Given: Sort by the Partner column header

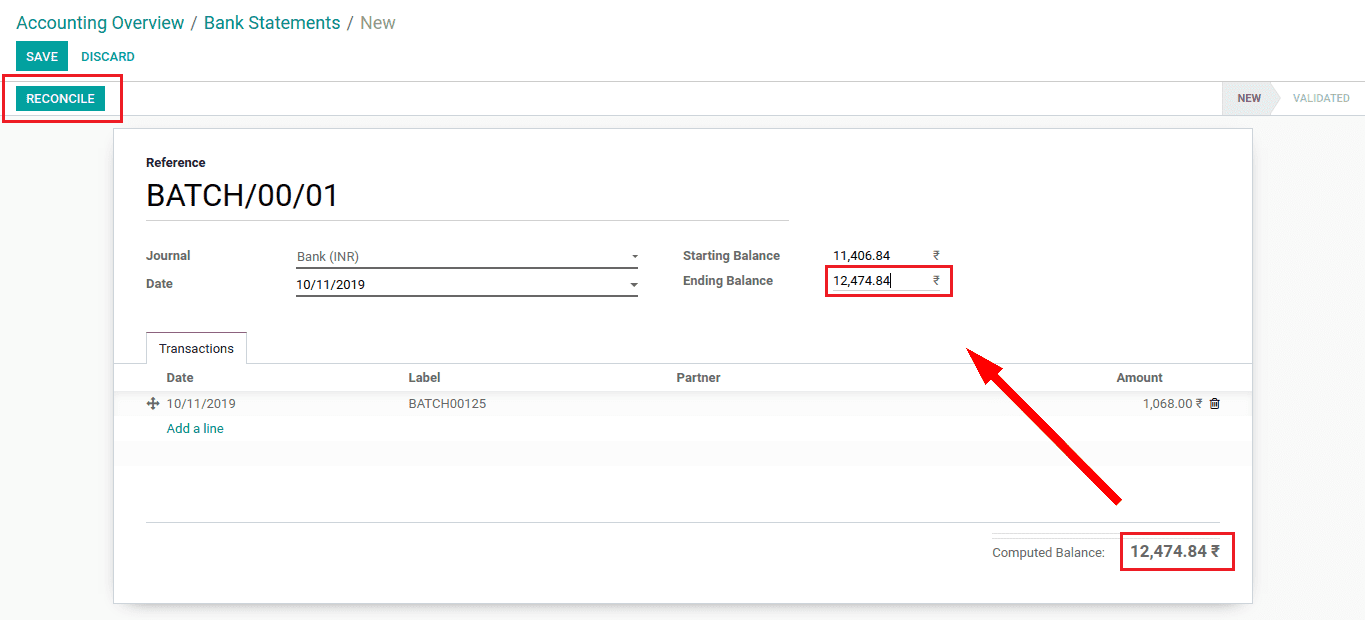Looking at the screenshot, I should [x=698, y=378].
